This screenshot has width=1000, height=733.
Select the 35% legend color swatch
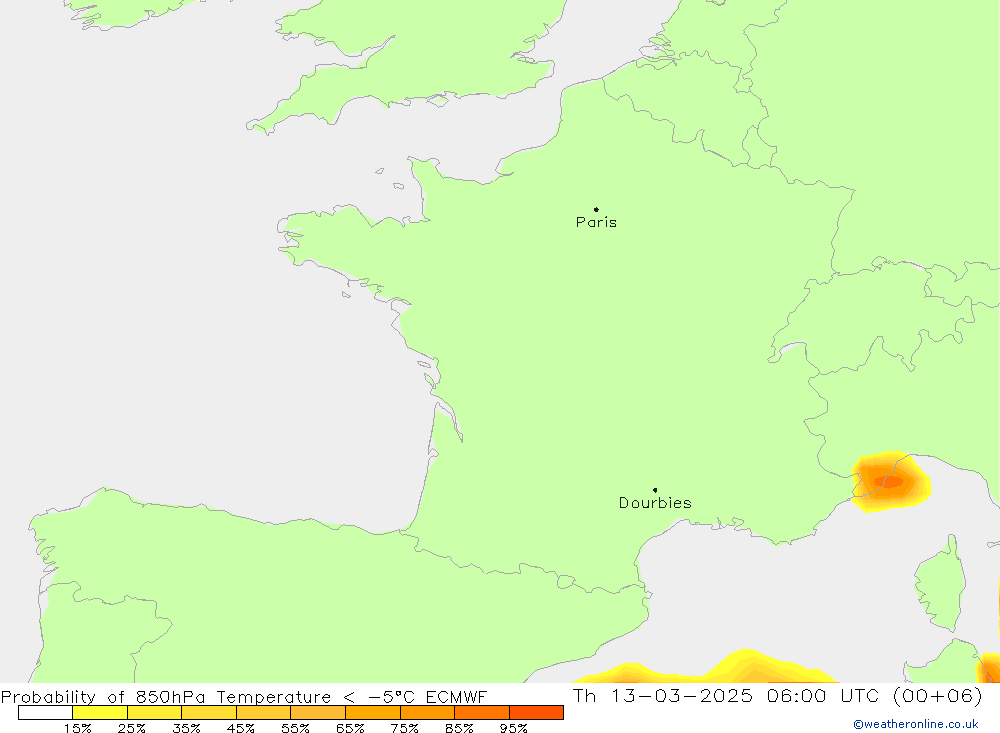209,713
